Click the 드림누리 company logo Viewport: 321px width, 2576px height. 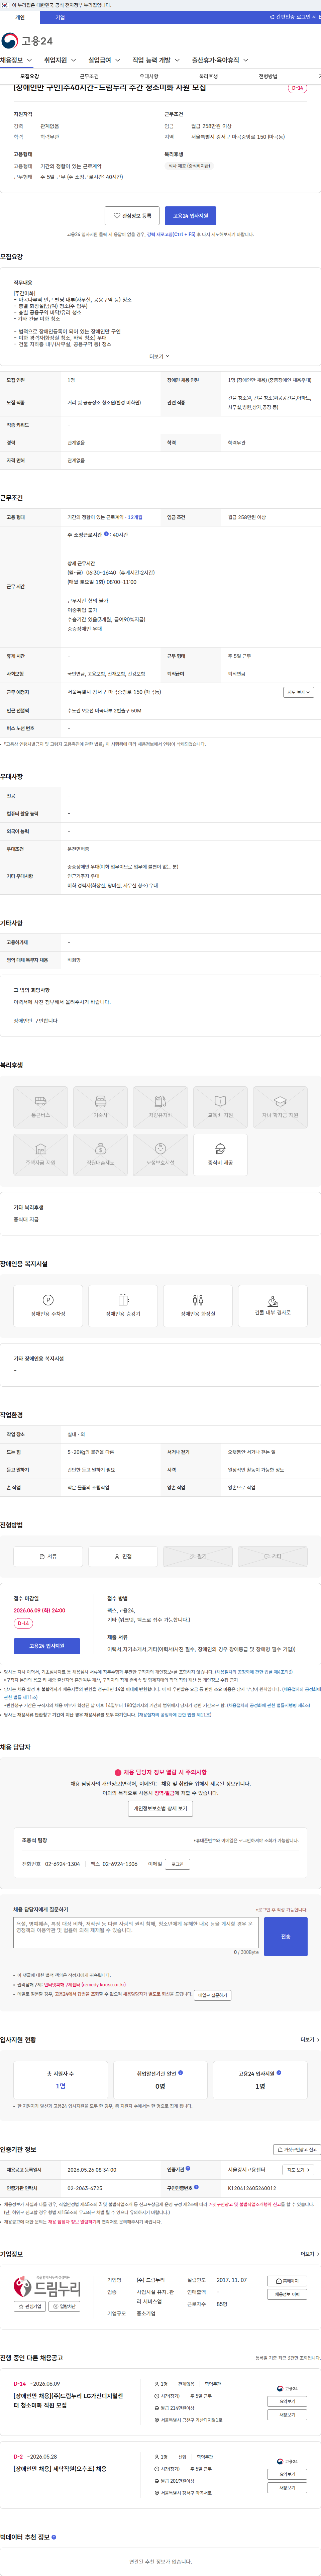pos(47,2287)
